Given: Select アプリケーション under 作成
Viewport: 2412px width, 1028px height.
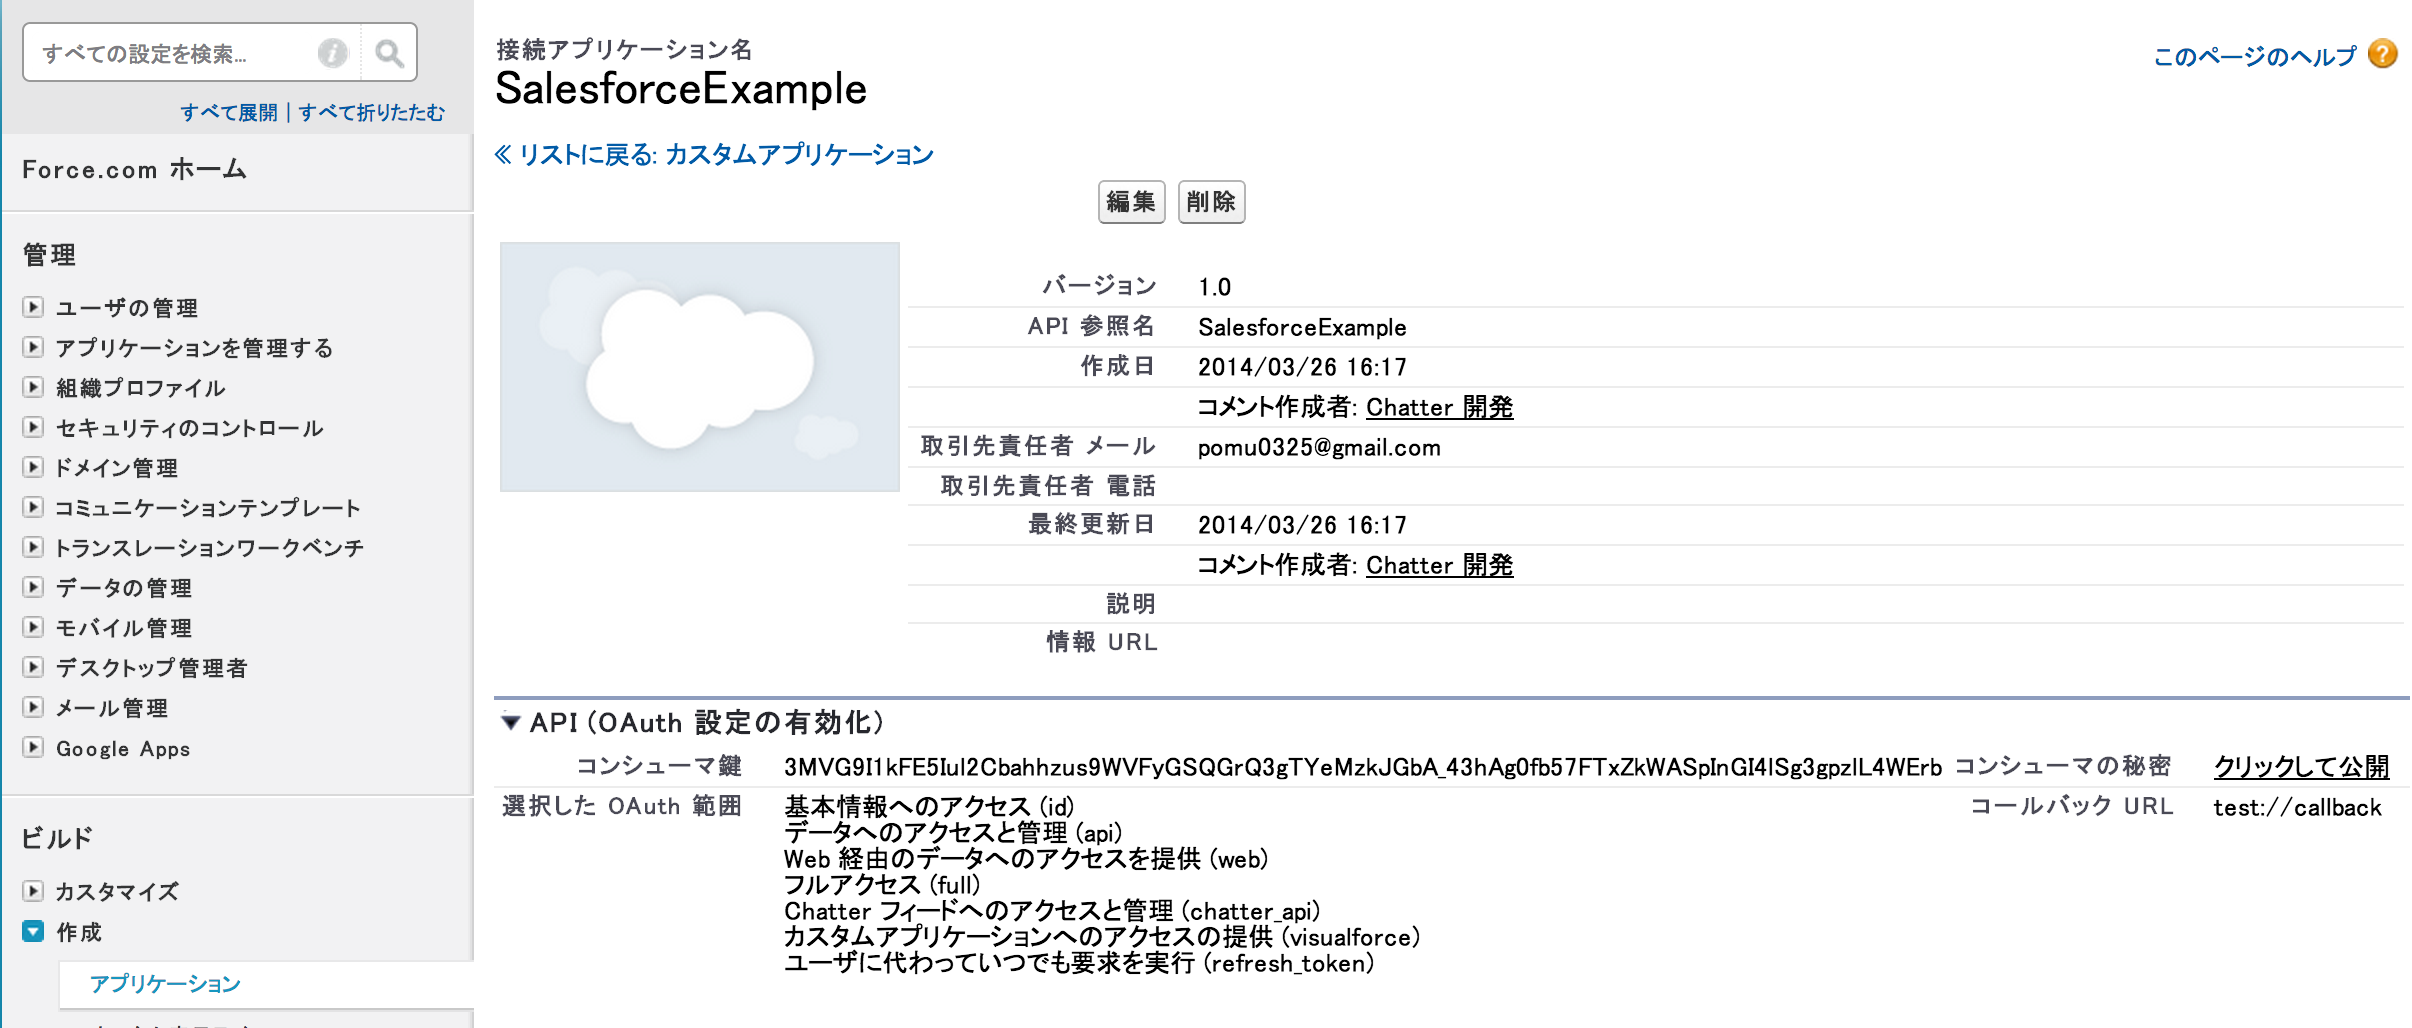Looking at the screenshot, I should (x=165, y=984).
